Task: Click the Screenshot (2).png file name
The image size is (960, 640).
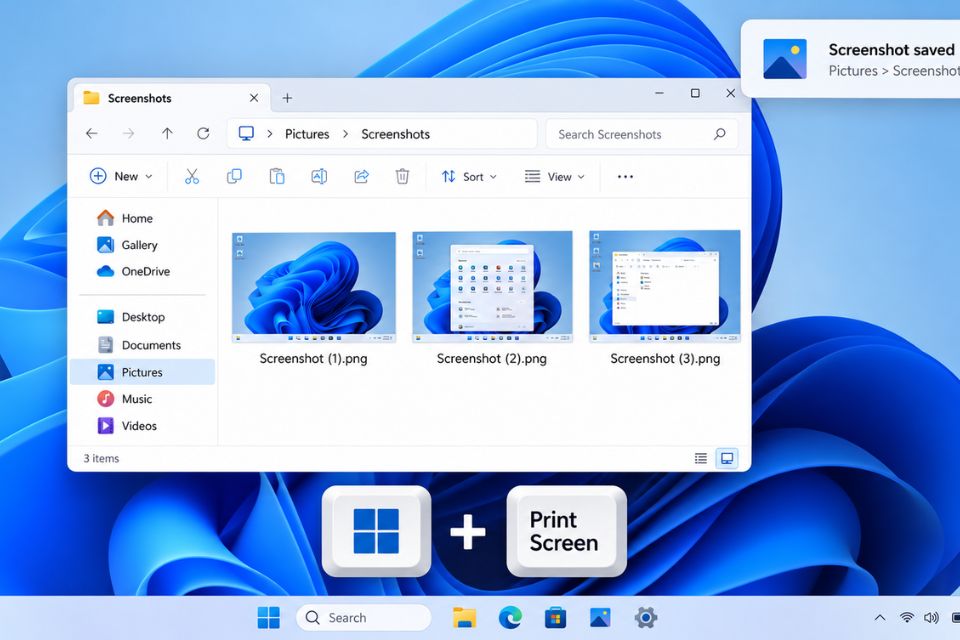Action: [492, 358]
